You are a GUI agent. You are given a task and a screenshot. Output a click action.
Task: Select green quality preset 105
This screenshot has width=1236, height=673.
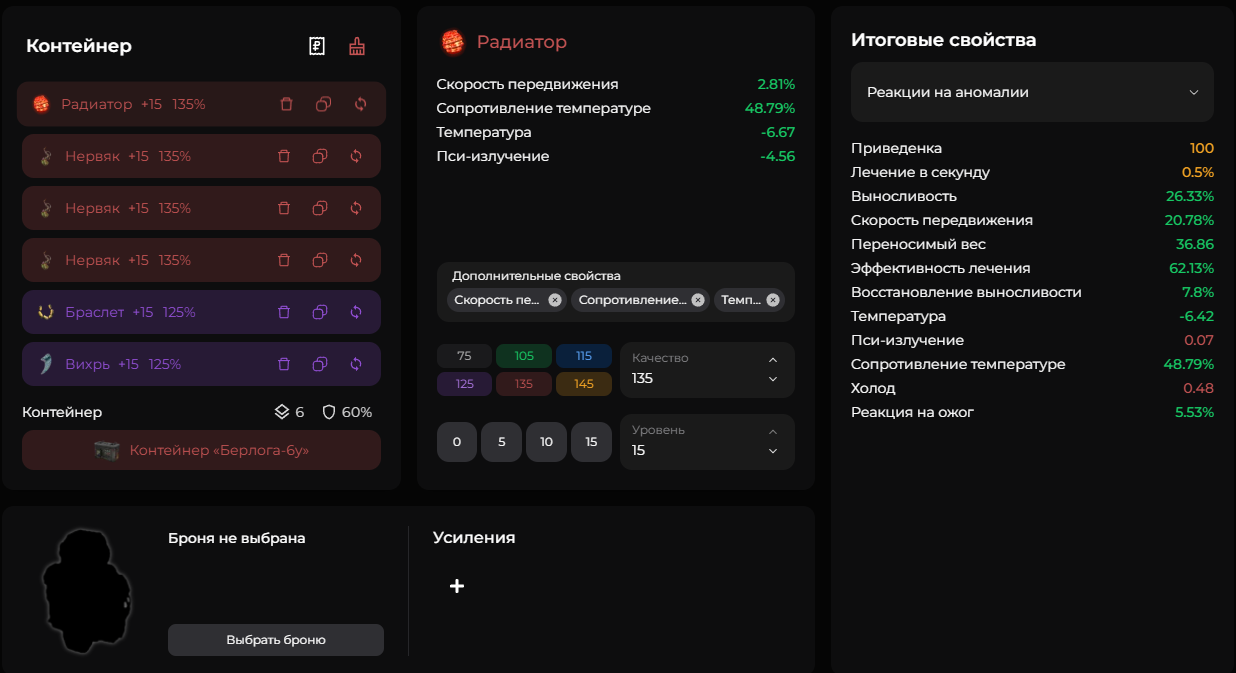(x=524, y=356)
